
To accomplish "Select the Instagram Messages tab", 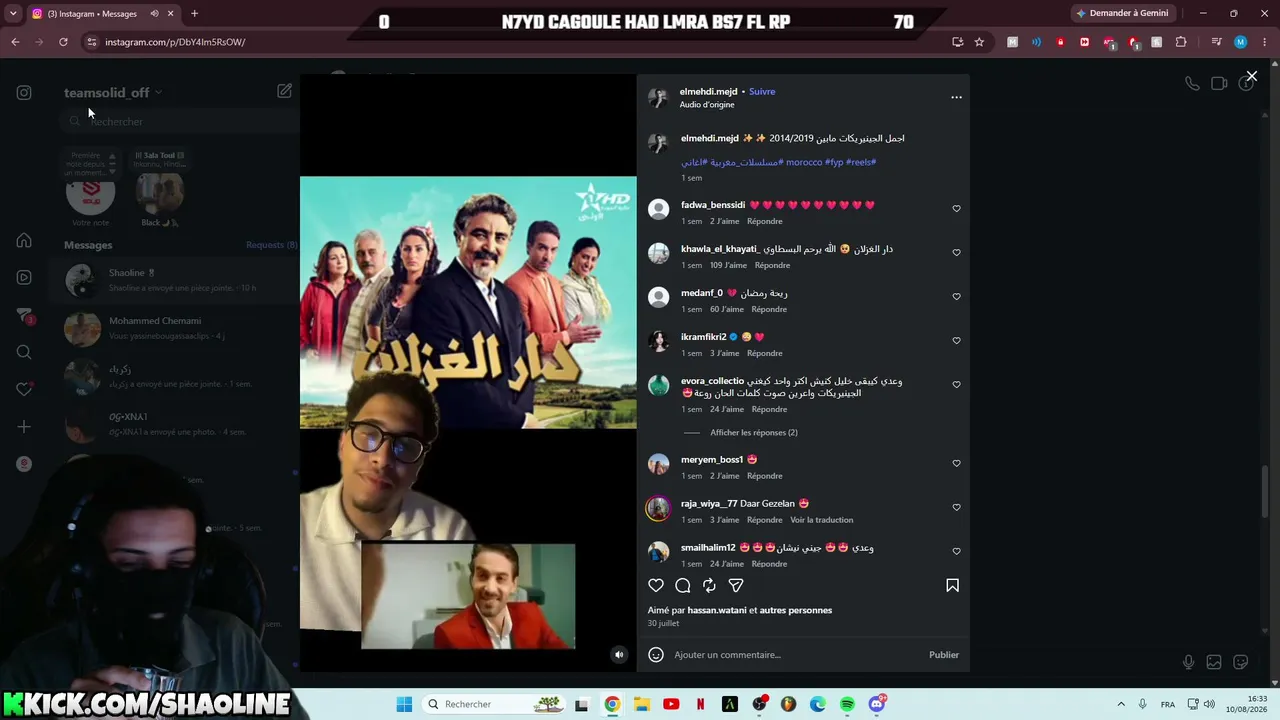I will [x=103, y=14].
